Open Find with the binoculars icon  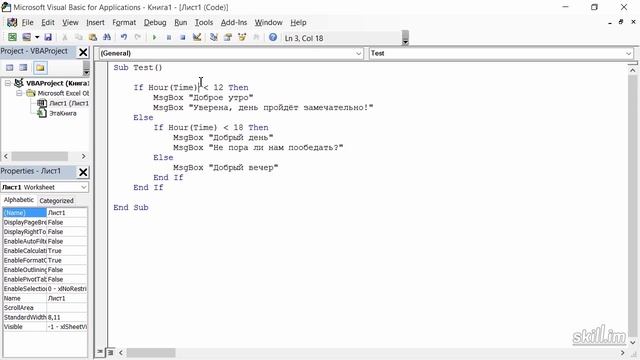[107, 38]
